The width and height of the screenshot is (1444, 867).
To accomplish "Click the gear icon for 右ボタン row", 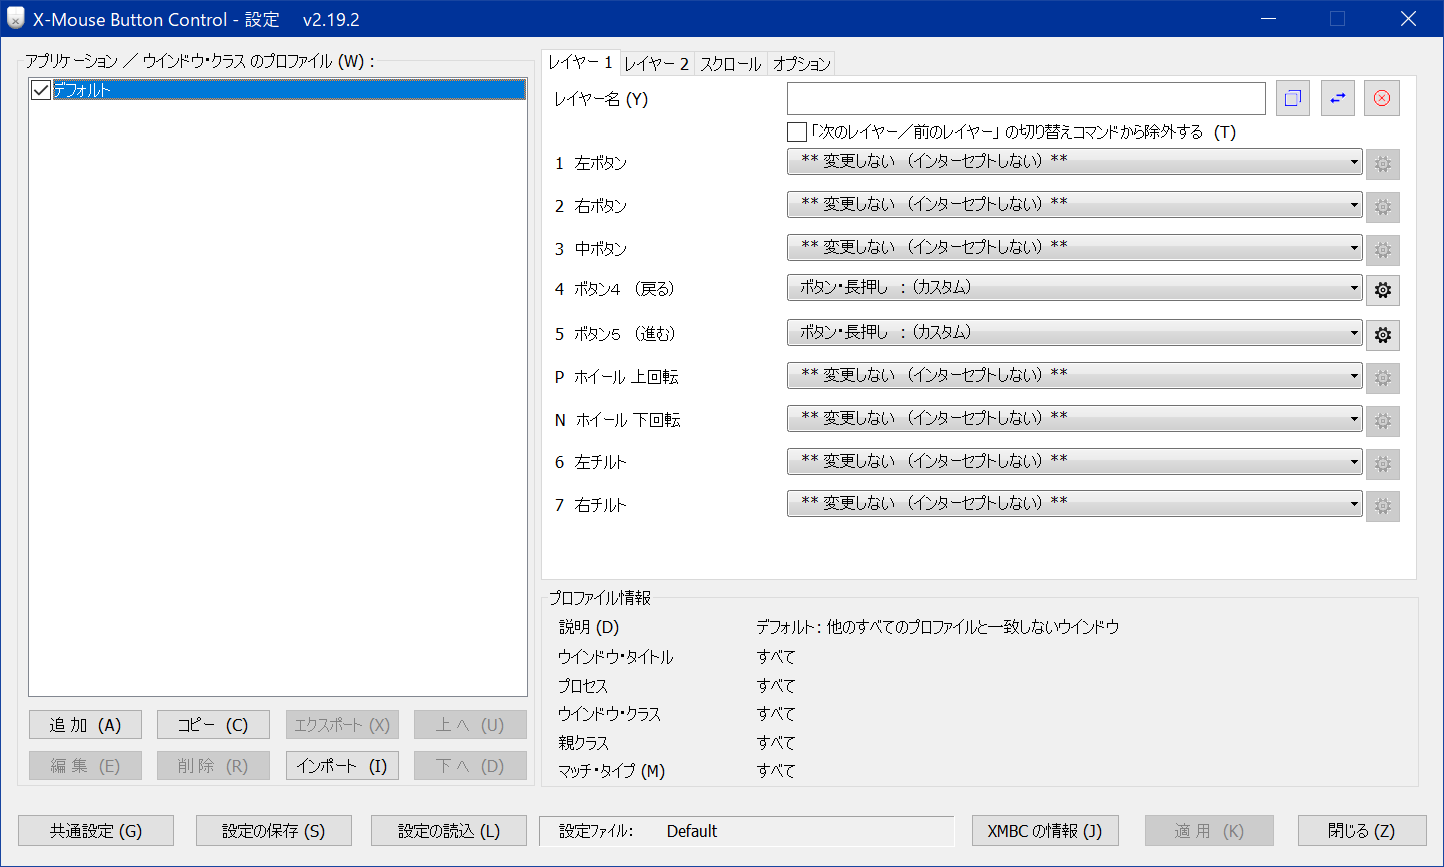I will click(x=1383, y=207).
